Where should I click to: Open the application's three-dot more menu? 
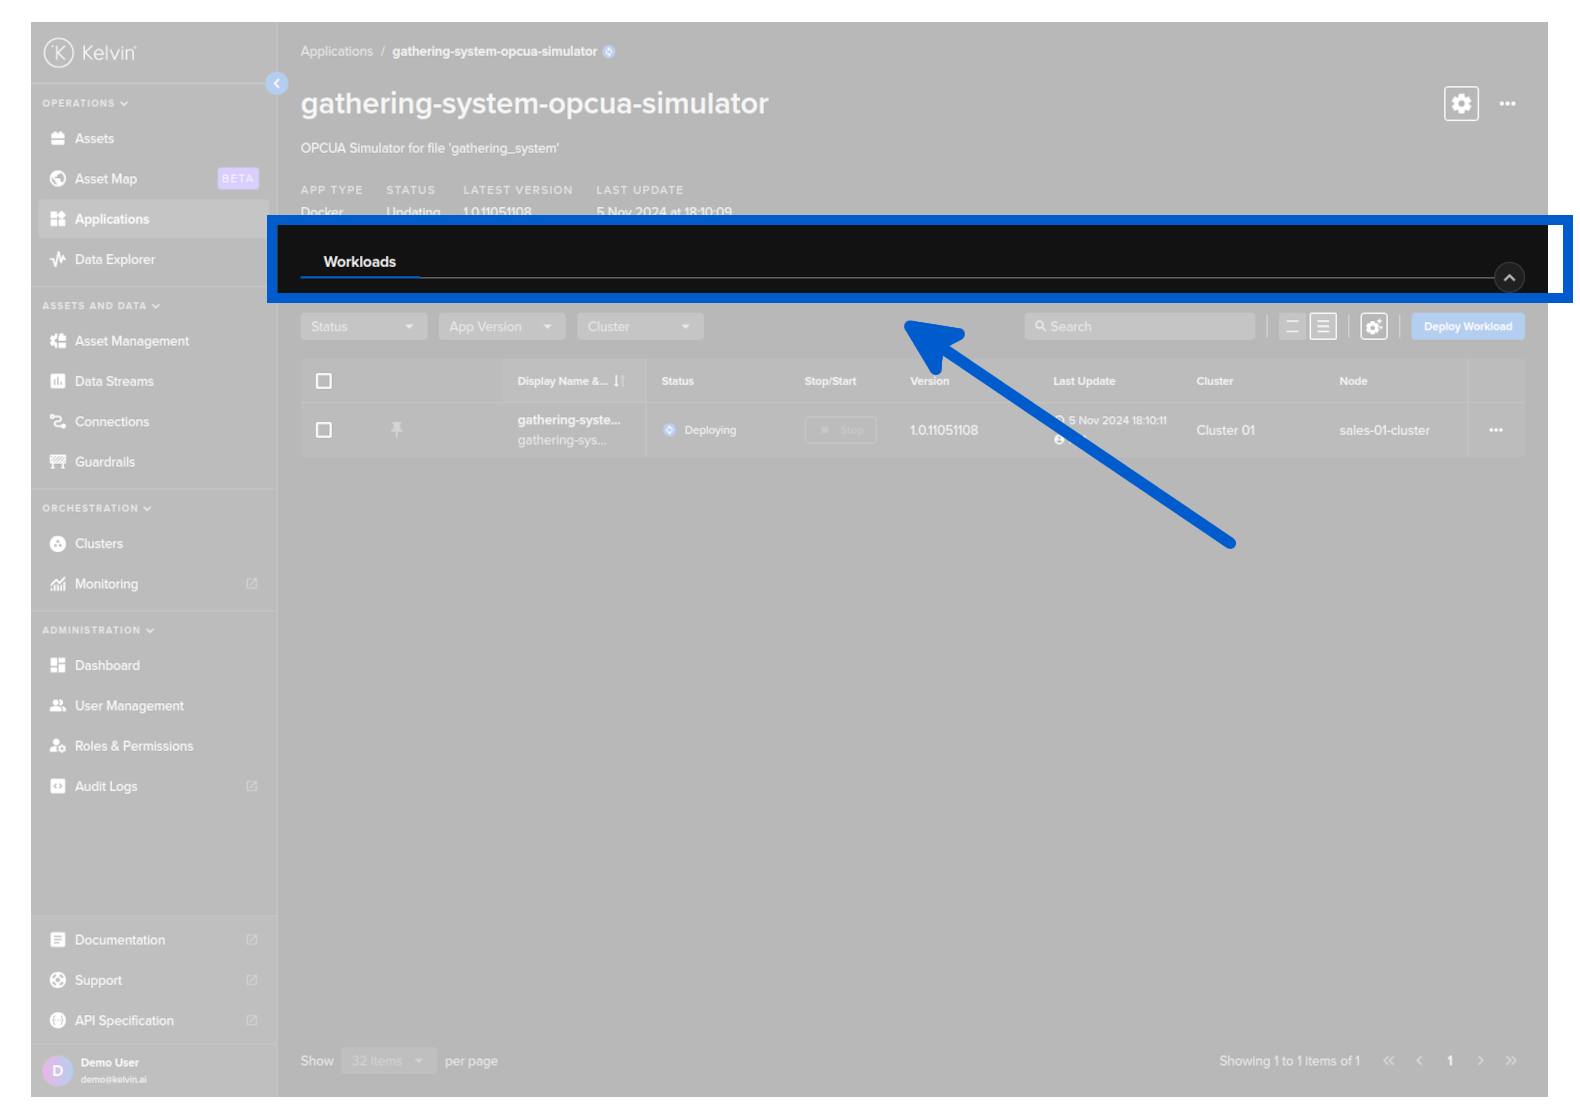[x=1507, y=104]
